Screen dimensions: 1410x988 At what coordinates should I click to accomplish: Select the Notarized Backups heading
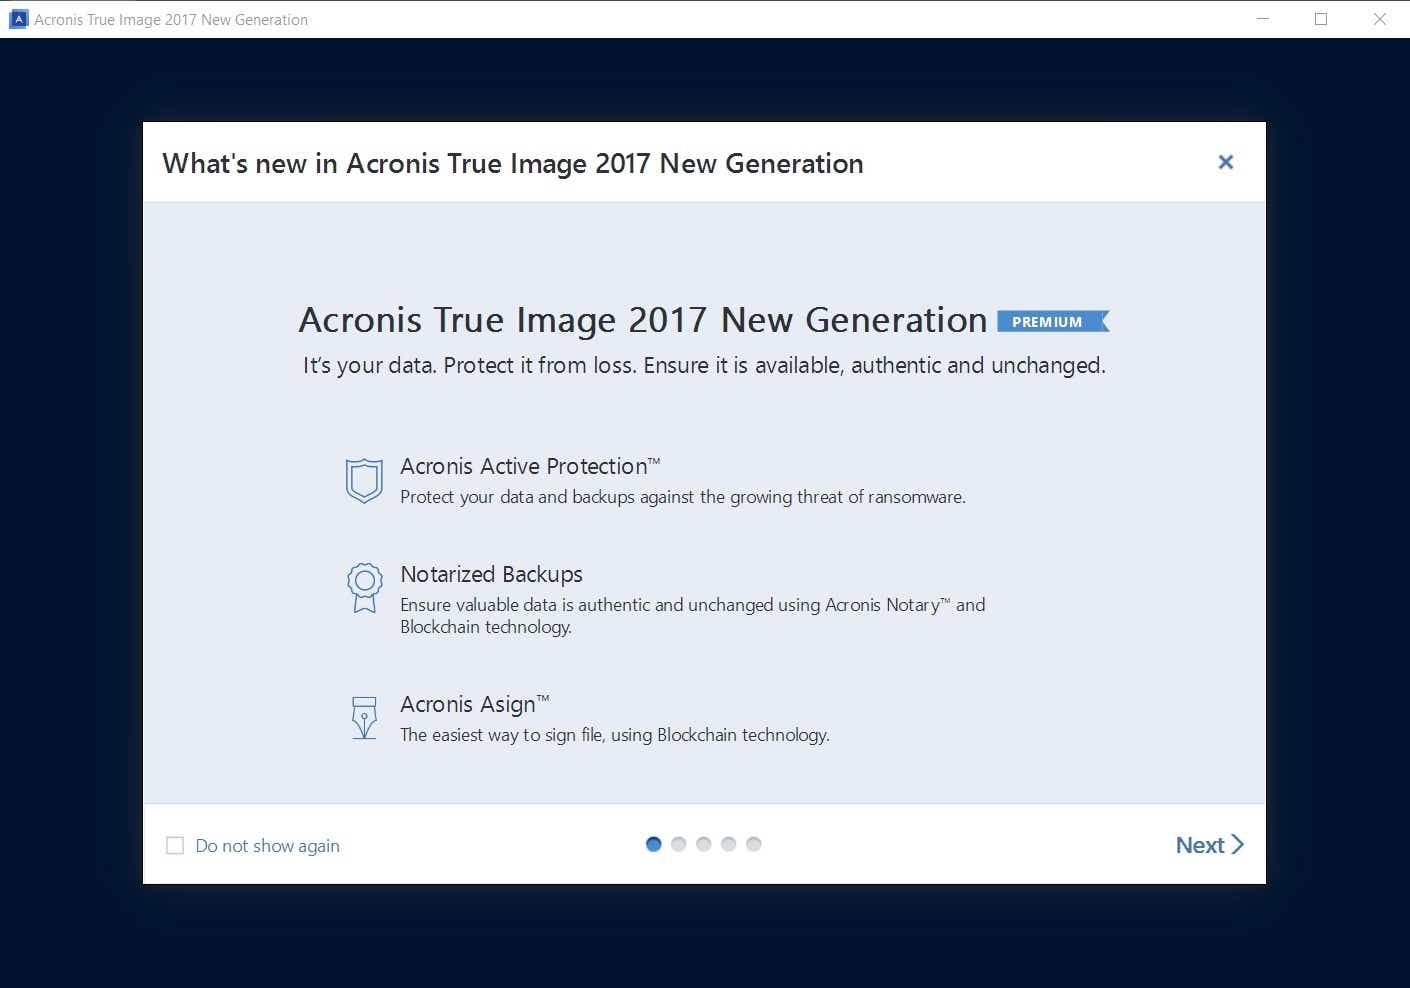[491, 574]
